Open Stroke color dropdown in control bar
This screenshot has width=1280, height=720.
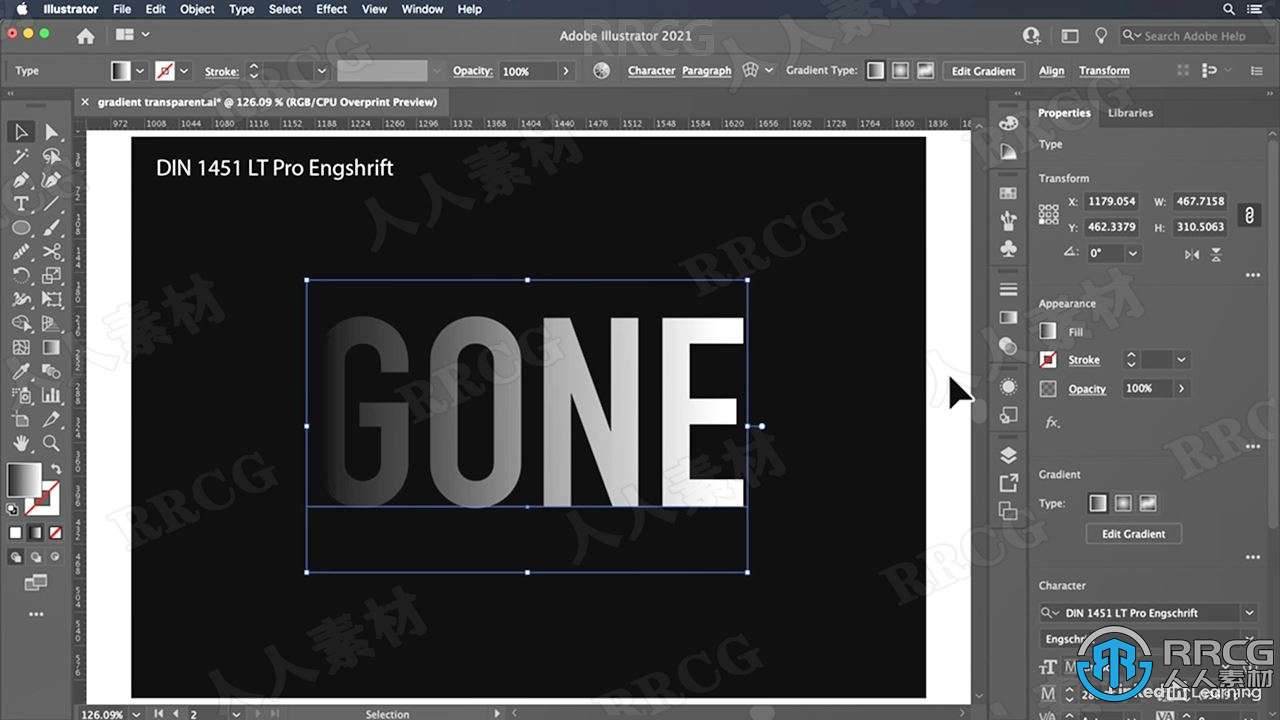point(184,71)
